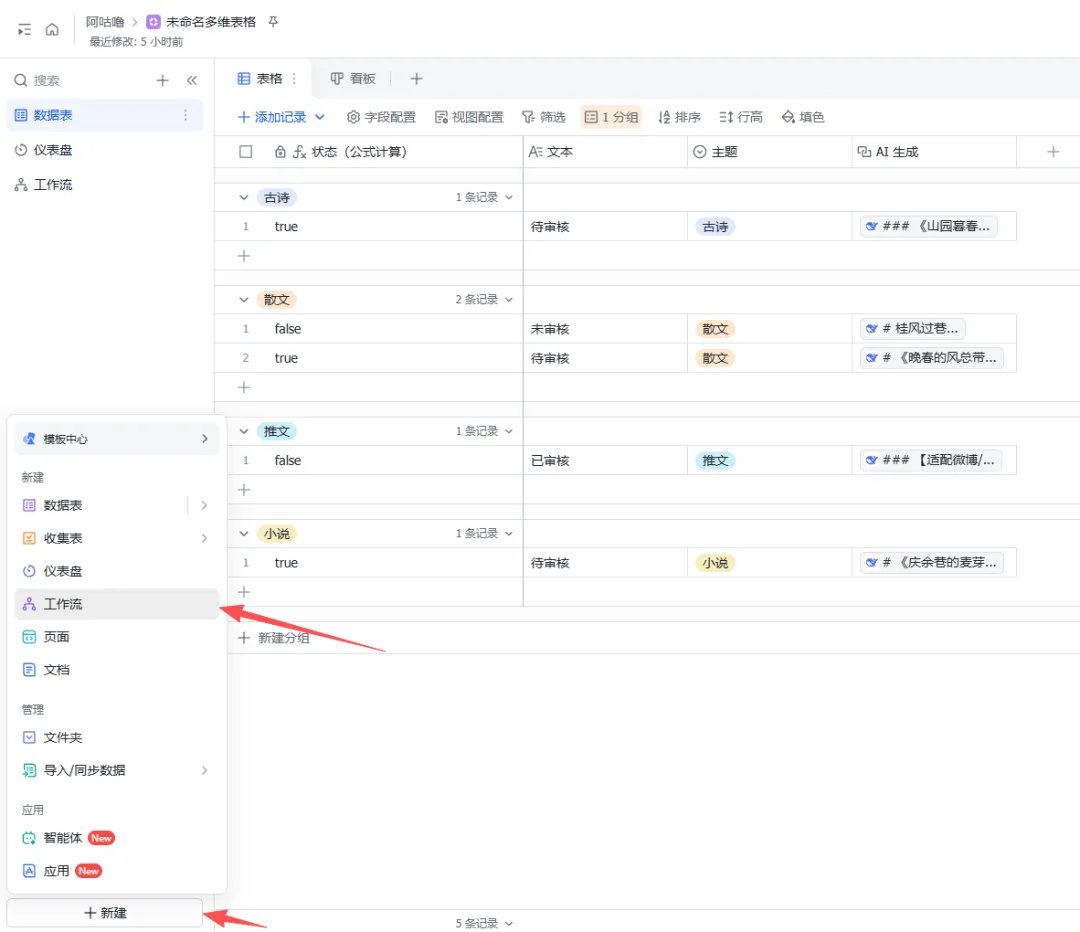The height and width of the screenshot is (932, 1080).
Task: Open the 填色 fill color tool
Action: tap(803, 117)
